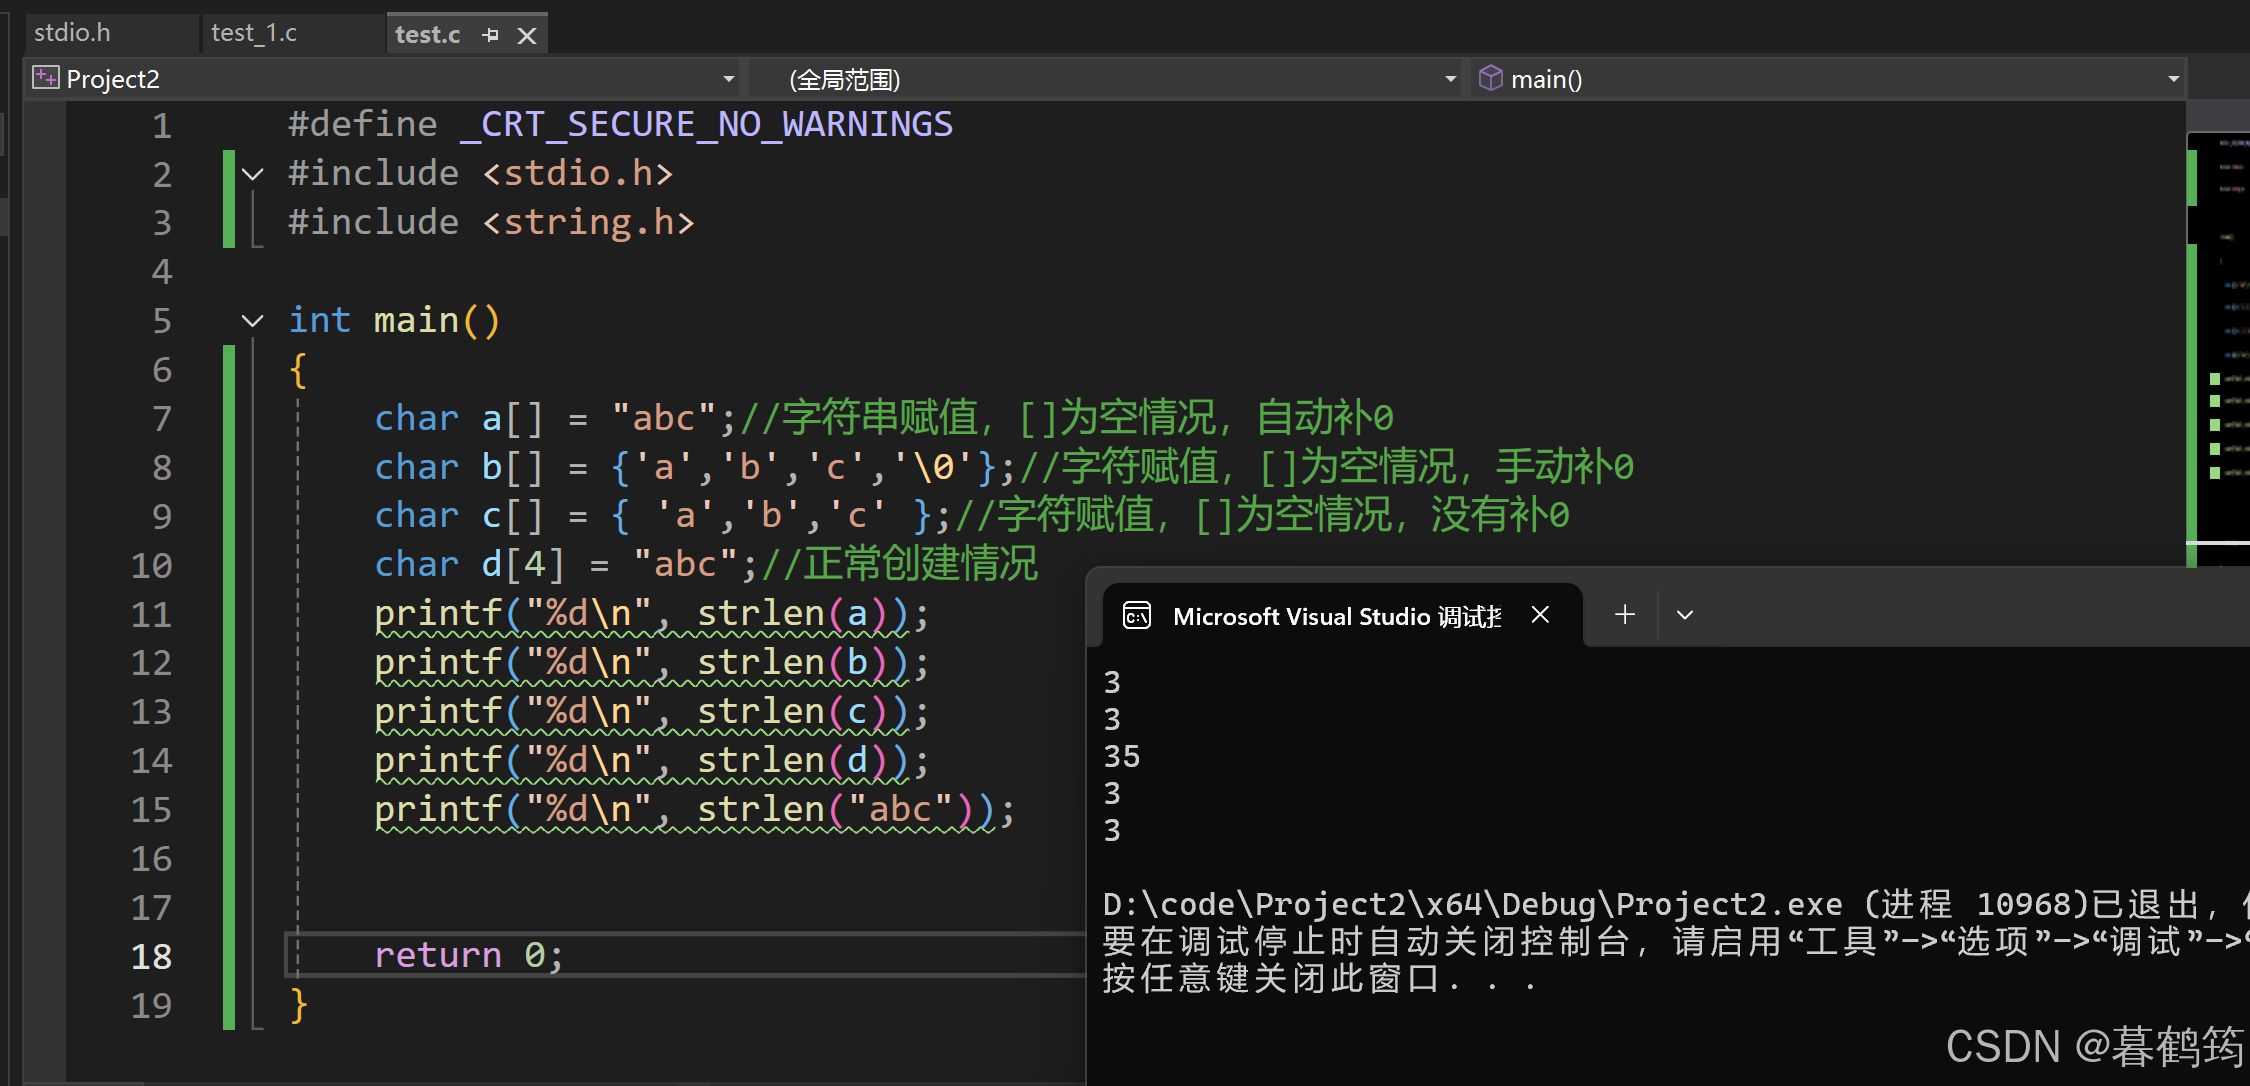Image resolution: width=2250 pixels, height=1086 pixels.
Task: Switch to the test_1.c tab
Action: 254,33
